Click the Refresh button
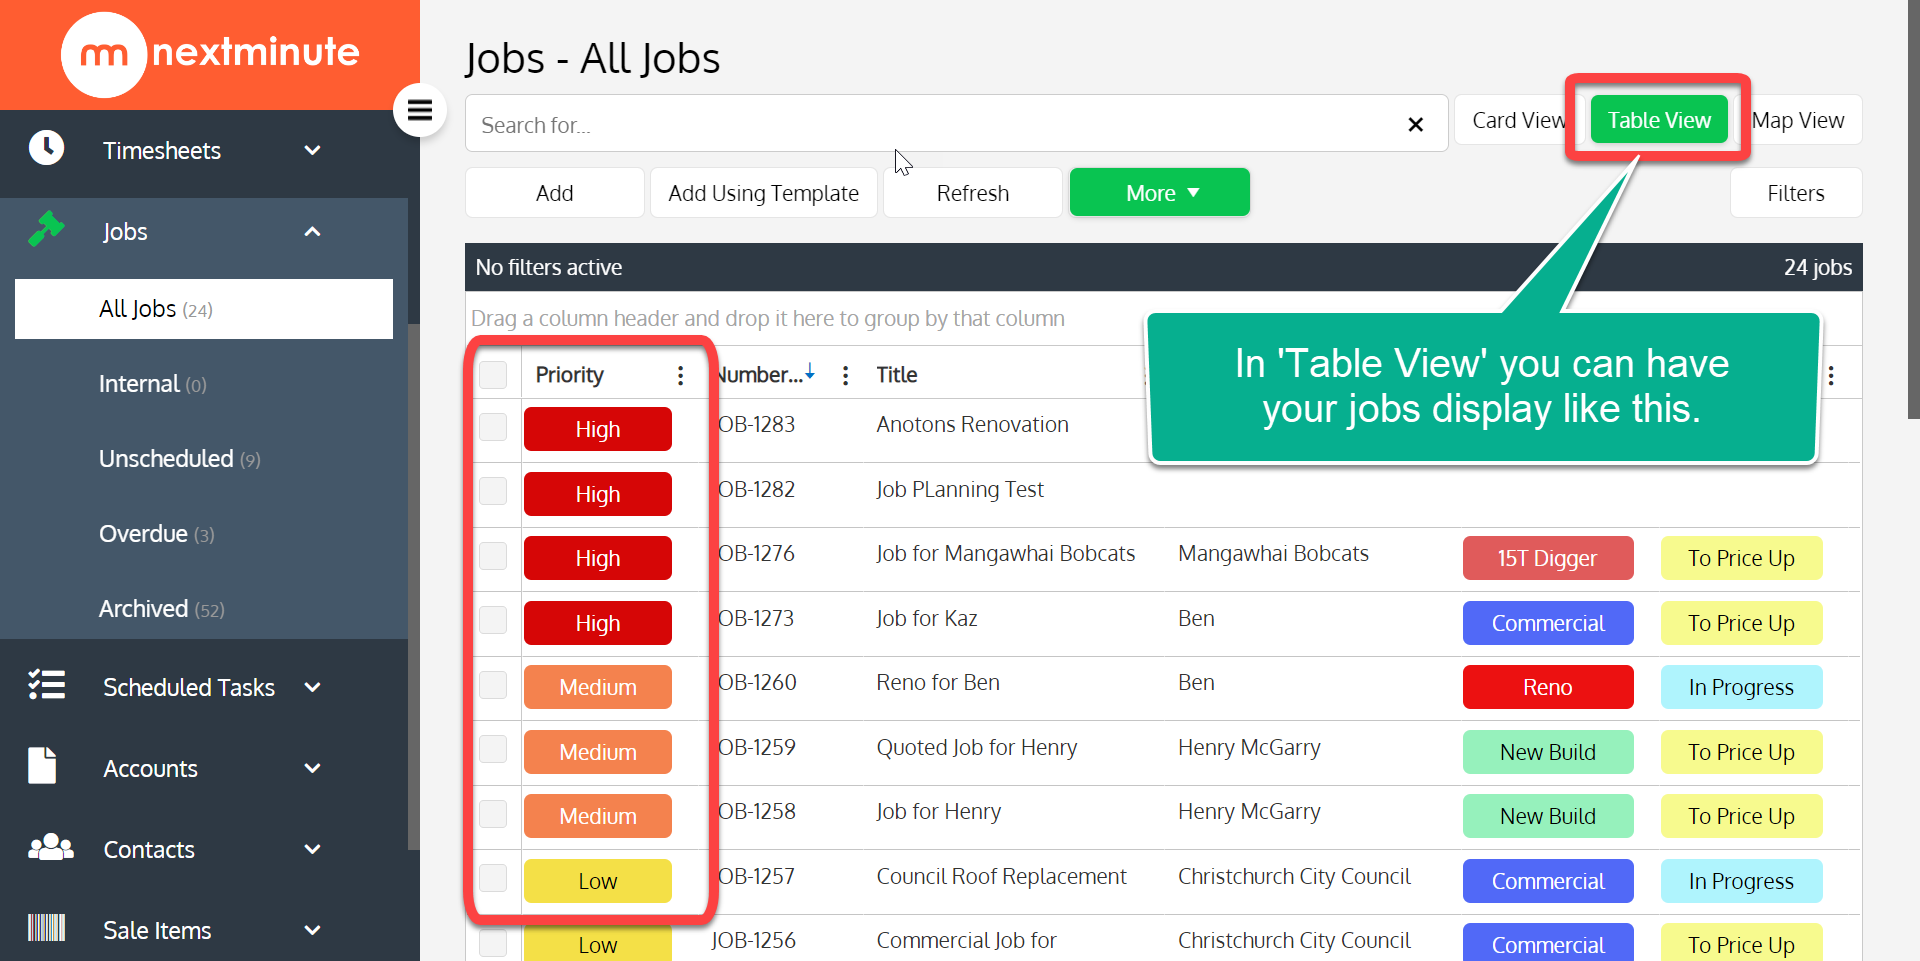Image resolution: width=1920 pixels, height=961 pixels. (x=973, y=192)
